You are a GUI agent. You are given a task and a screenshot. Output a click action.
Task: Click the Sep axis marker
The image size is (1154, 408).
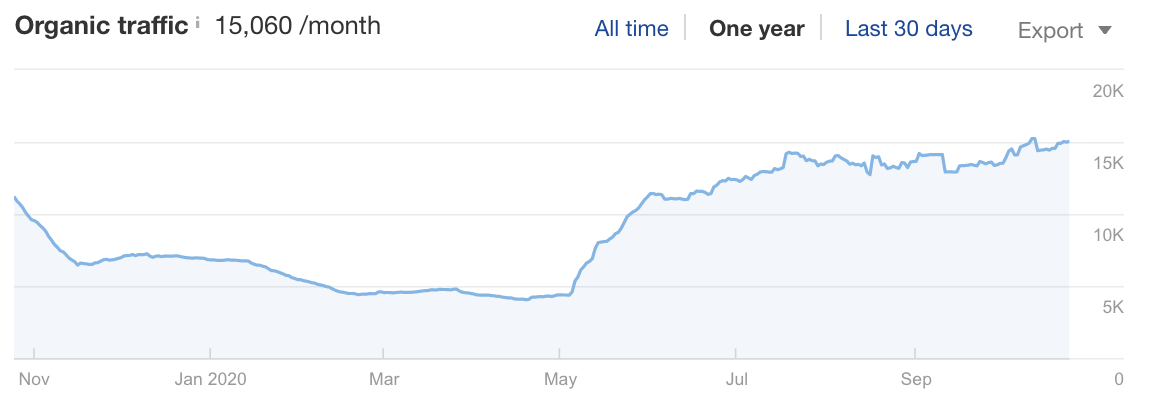916,379
